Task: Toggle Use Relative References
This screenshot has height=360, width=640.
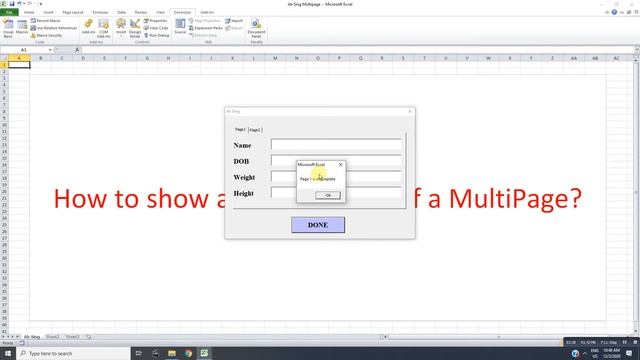Action: (x=53, y=28)
